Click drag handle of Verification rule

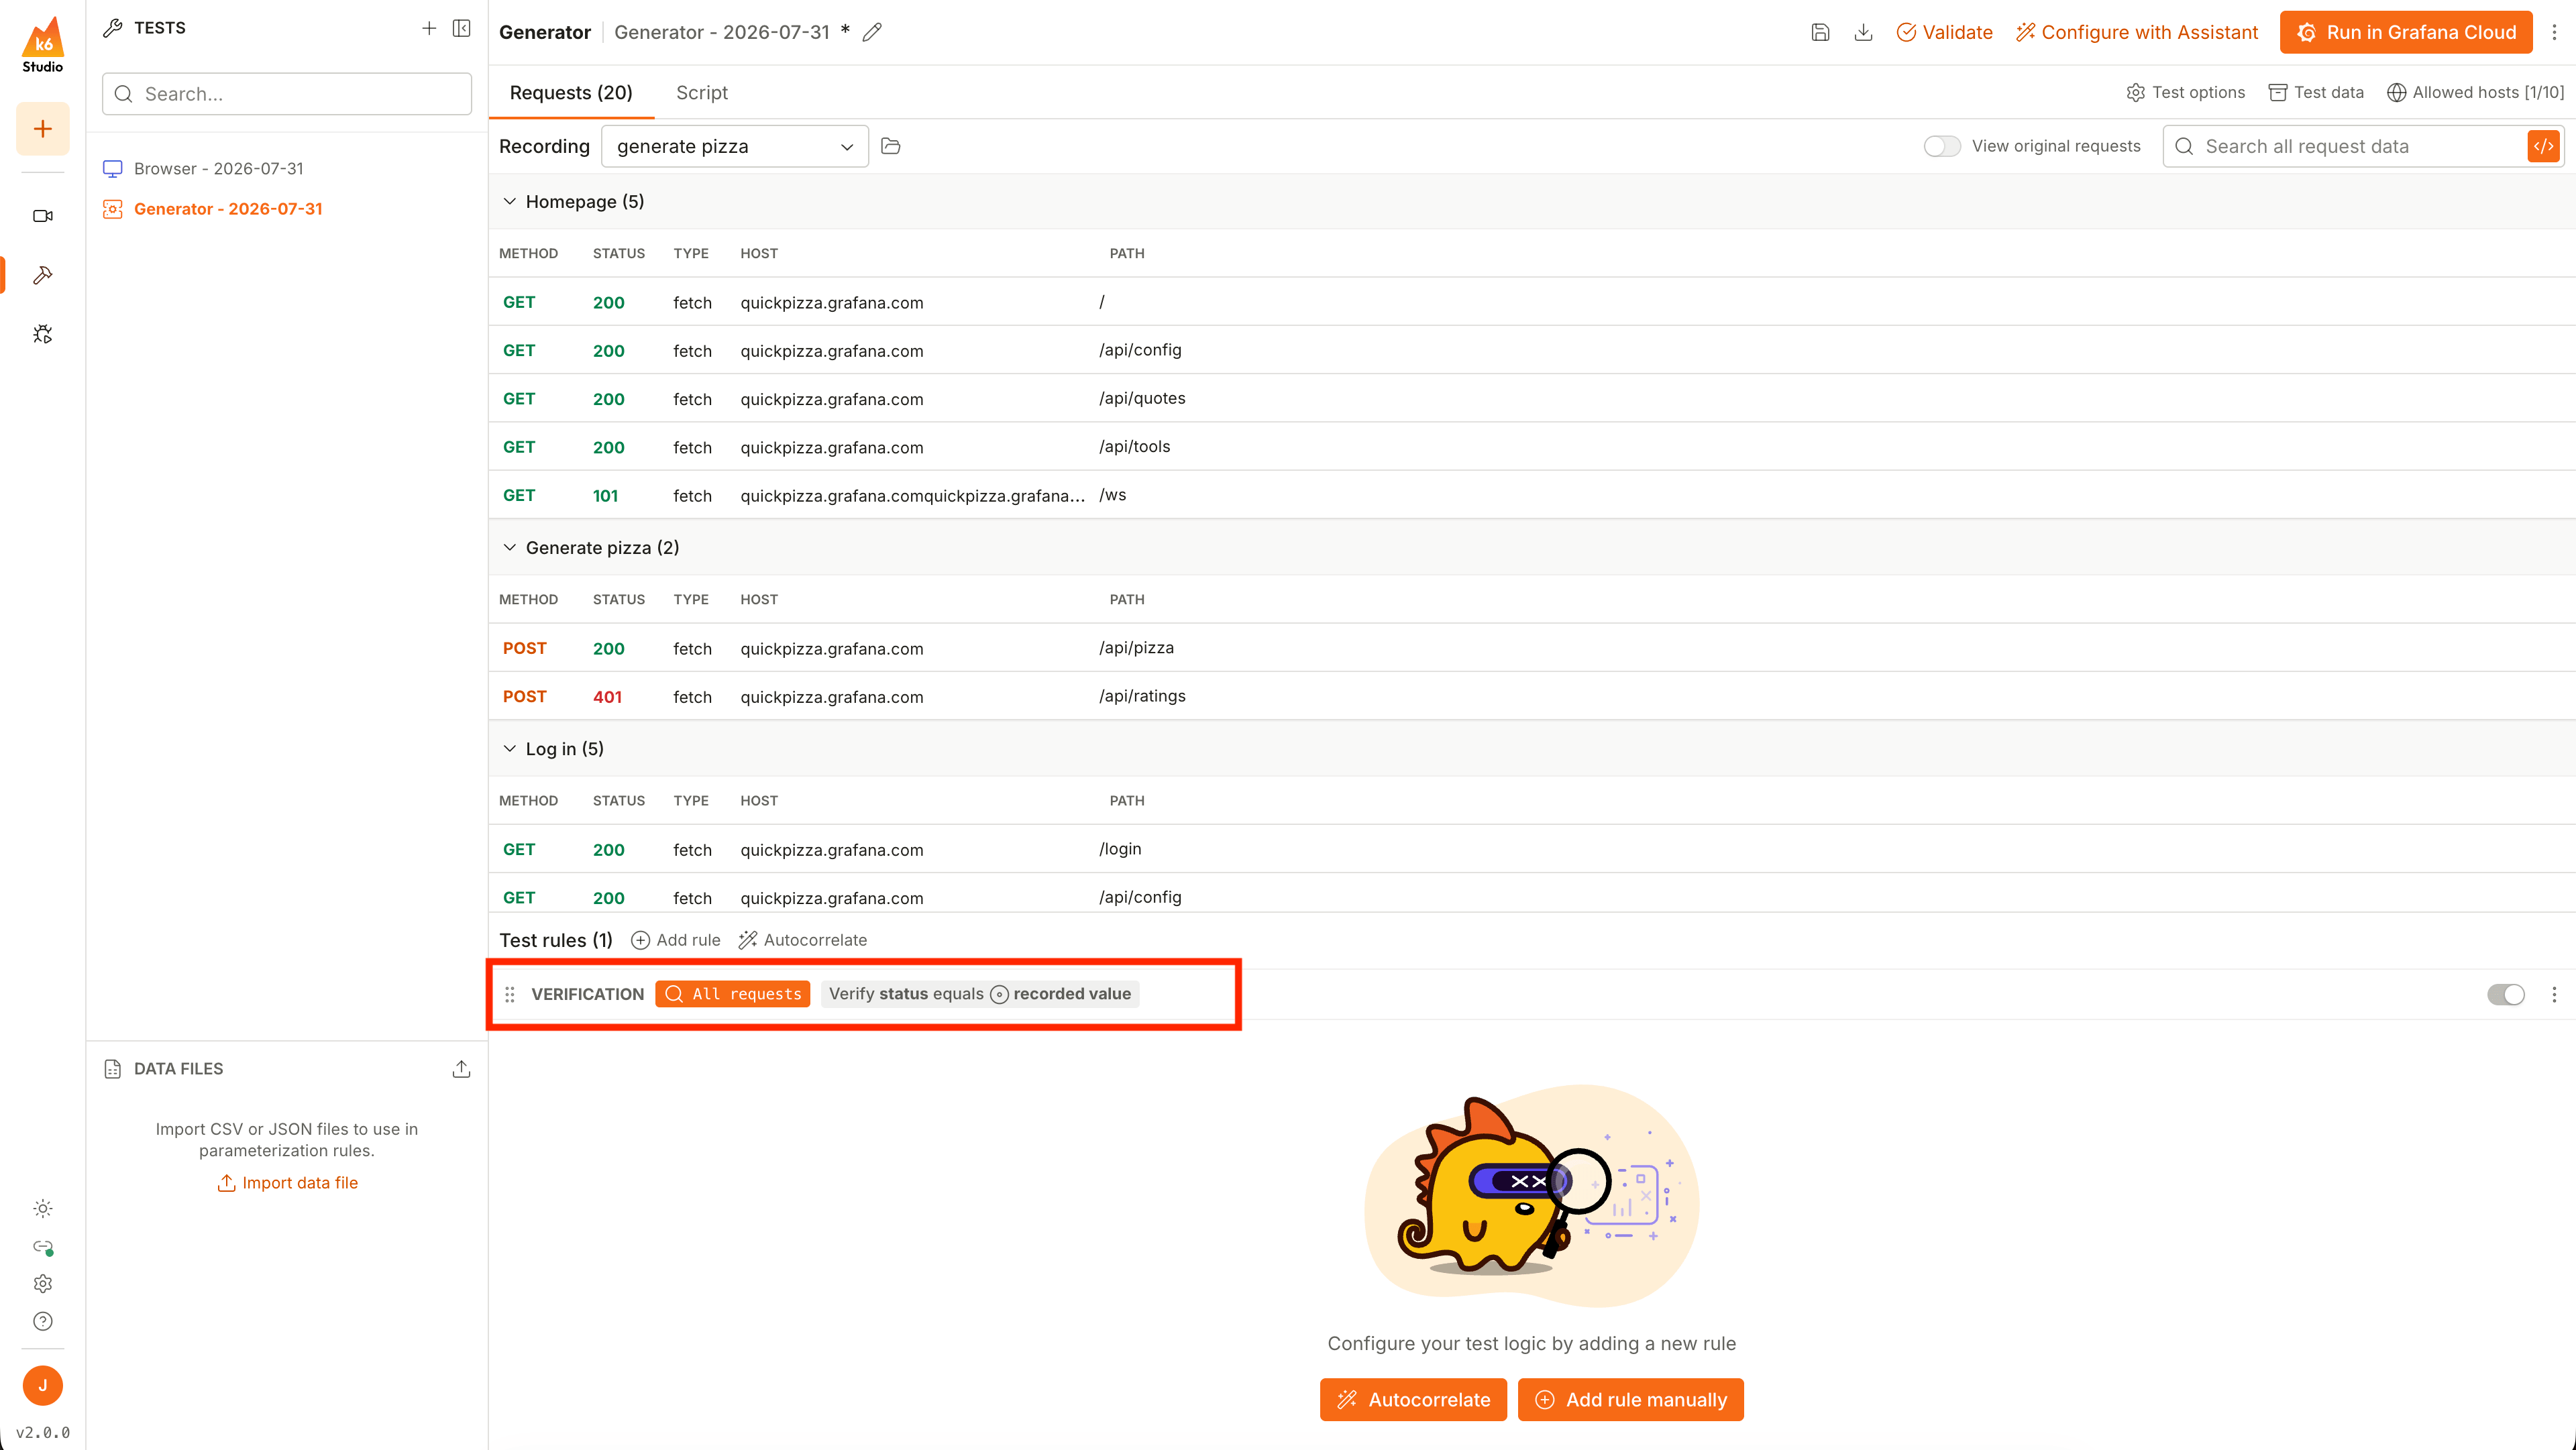[x=510, y=994]
